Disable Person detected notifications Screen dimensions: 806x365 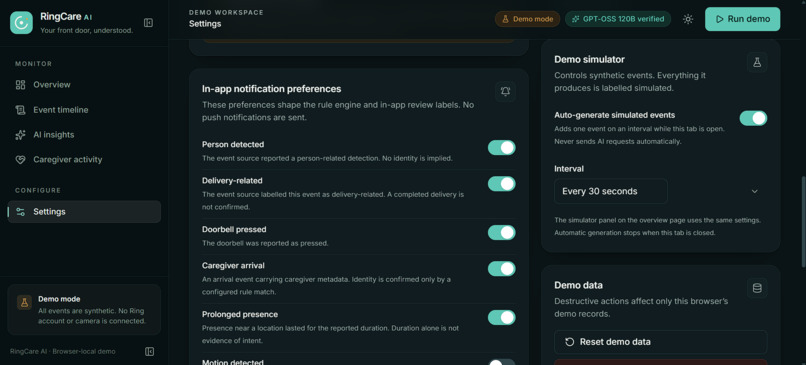click(502, 148)
